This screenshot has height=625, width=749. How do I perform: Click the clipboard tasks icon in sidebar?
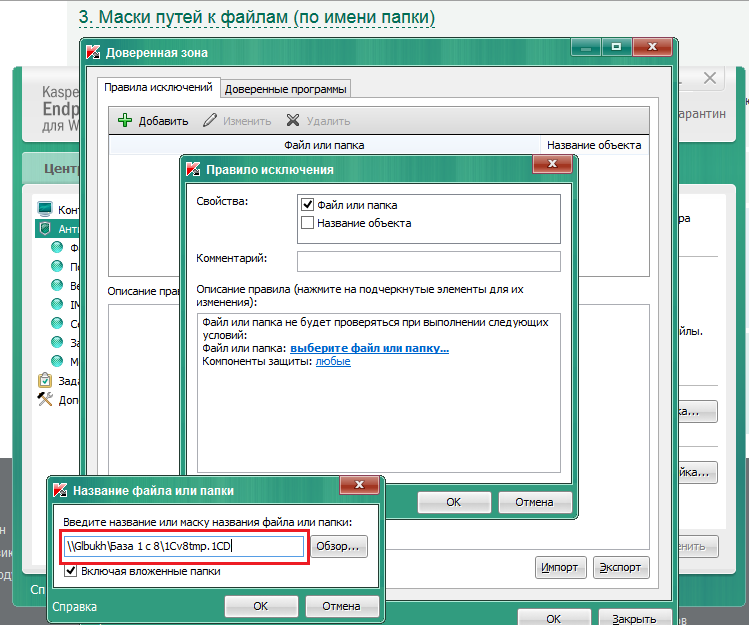(45, 380)
